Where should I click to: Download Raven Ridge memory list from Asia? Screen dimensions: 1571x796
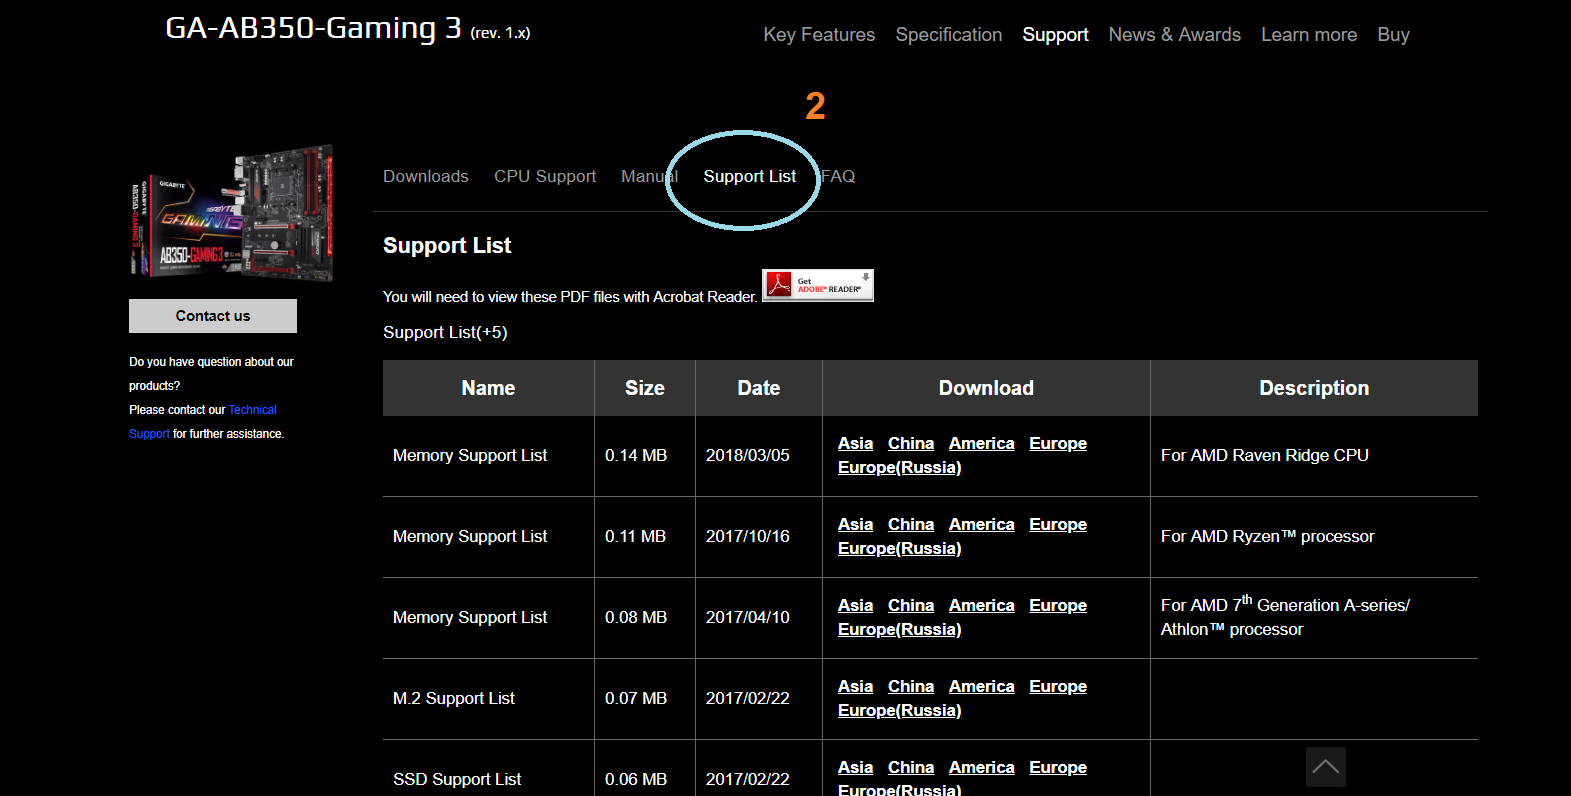click(855, 443)
